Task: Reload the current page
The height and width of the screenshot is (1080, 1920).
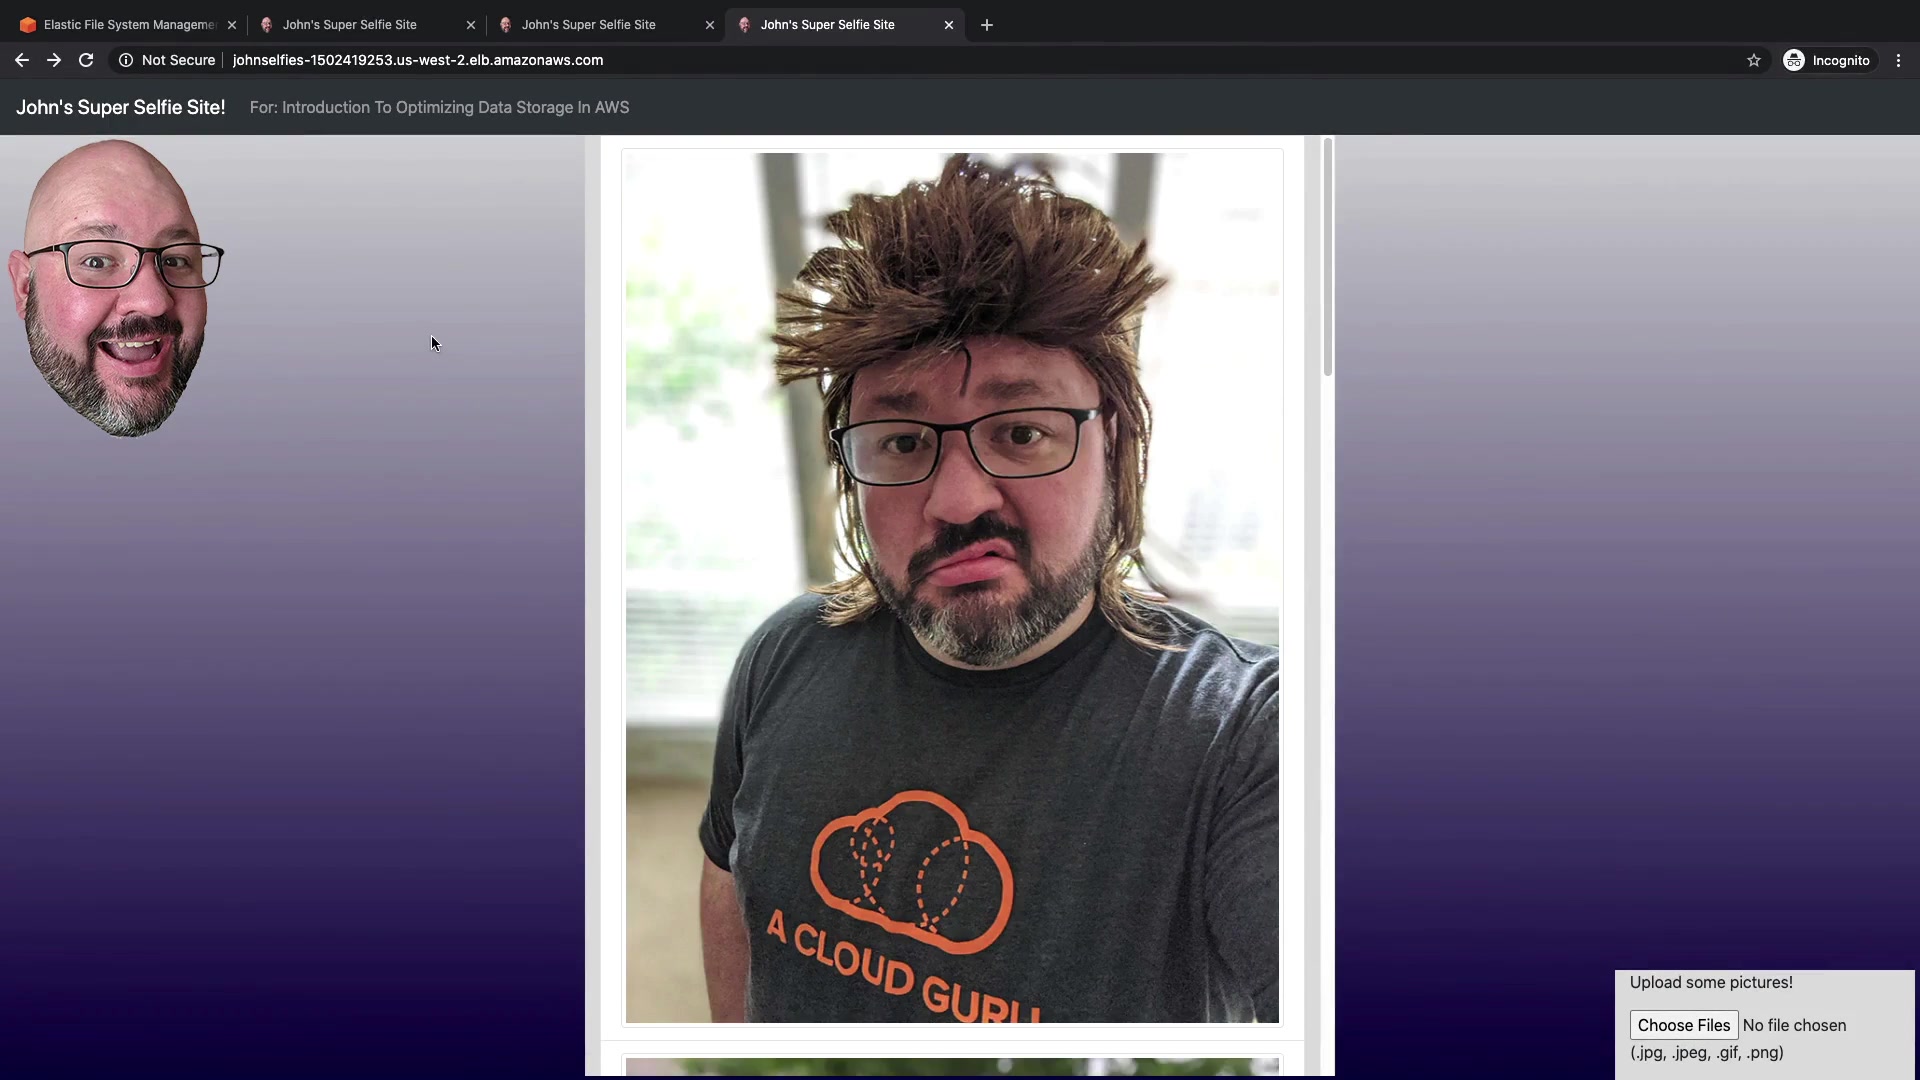Action: click(x=86, y=60)
